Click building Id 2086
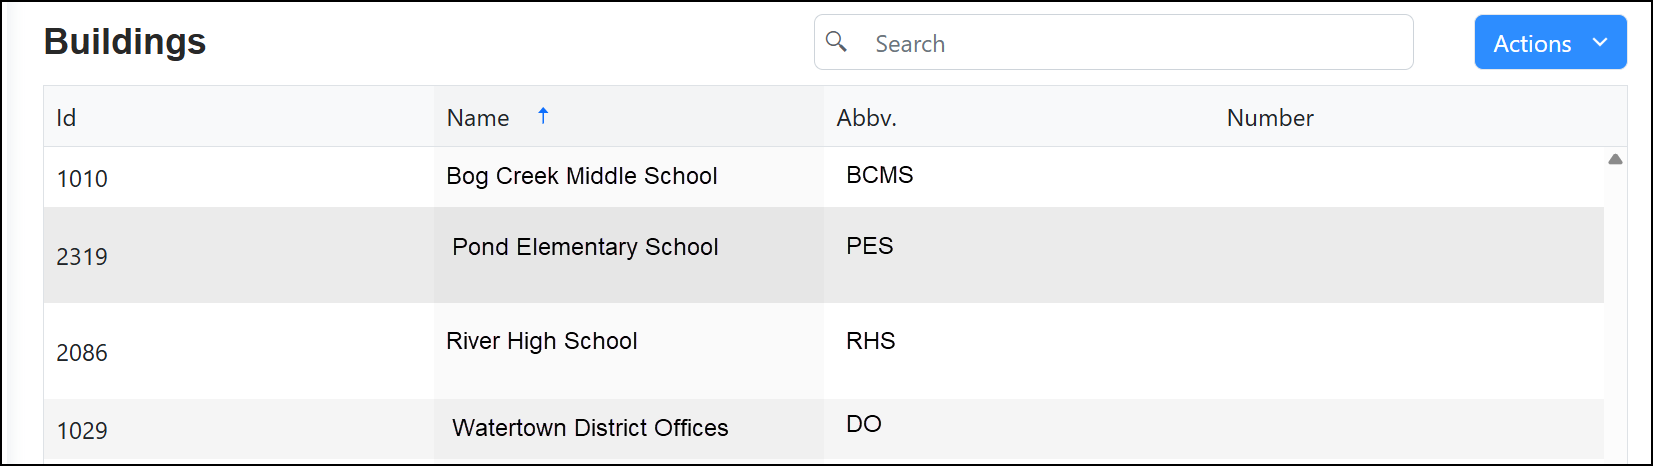 (x=82, y=353)
